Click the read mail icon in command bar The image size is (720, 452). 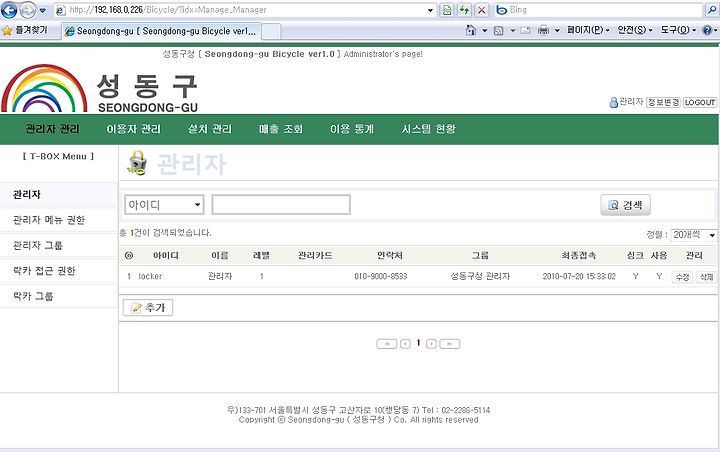click(525, 30)
